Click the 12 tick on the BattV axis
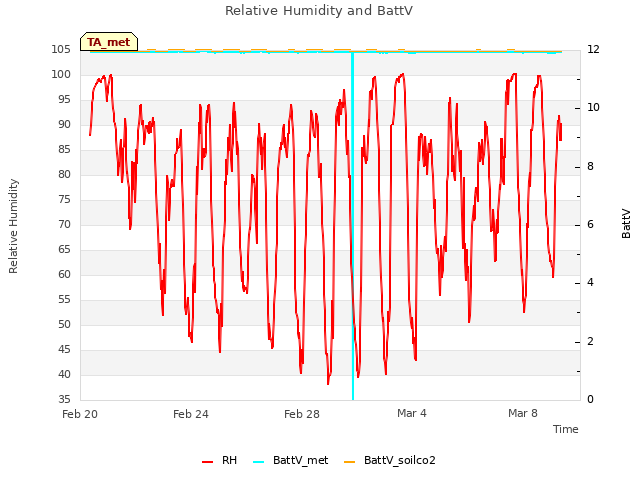This screenshot has height=480, width=640. (593, 50)
